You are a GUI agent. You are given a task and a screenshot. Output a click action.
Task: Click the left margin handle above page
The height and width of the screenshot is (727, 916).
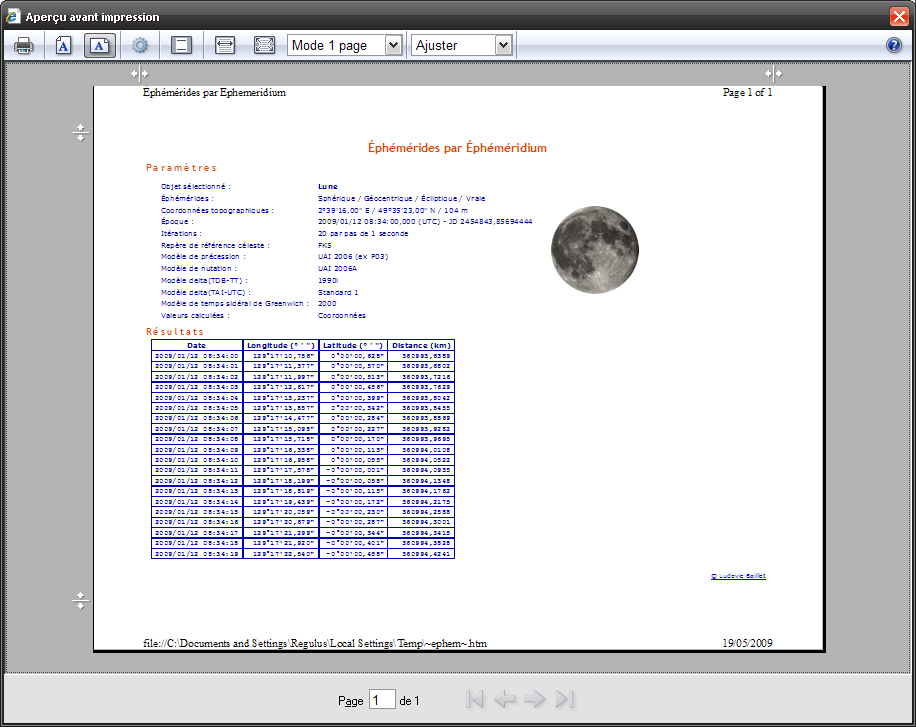coord(139,74)
